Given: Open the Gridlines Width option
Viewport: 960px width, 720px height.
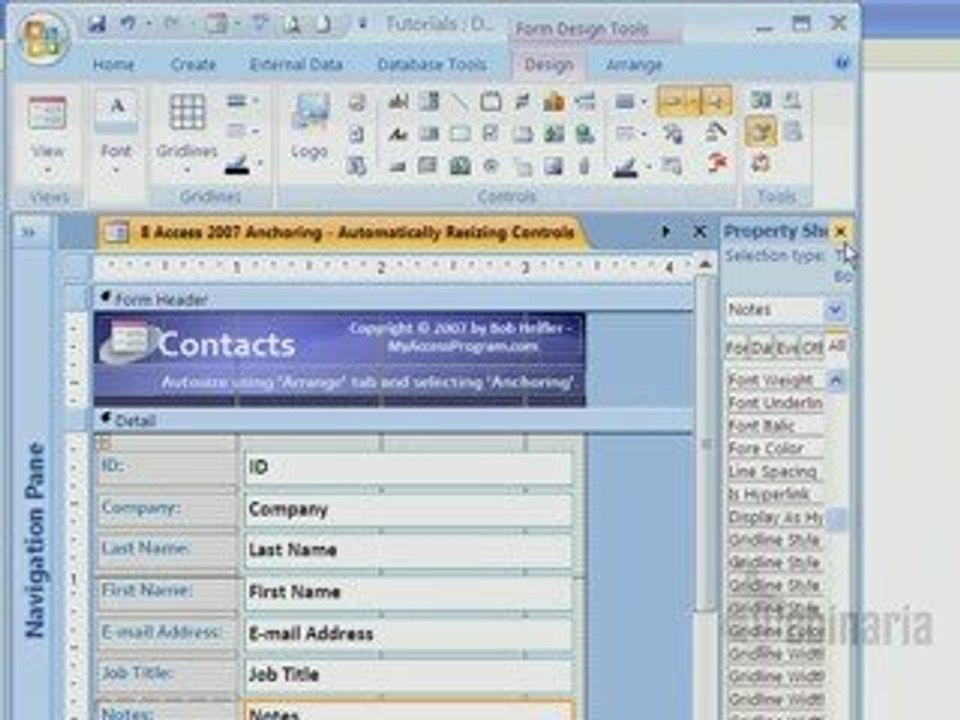Looking at the screenshot, I should coord(242,102).
